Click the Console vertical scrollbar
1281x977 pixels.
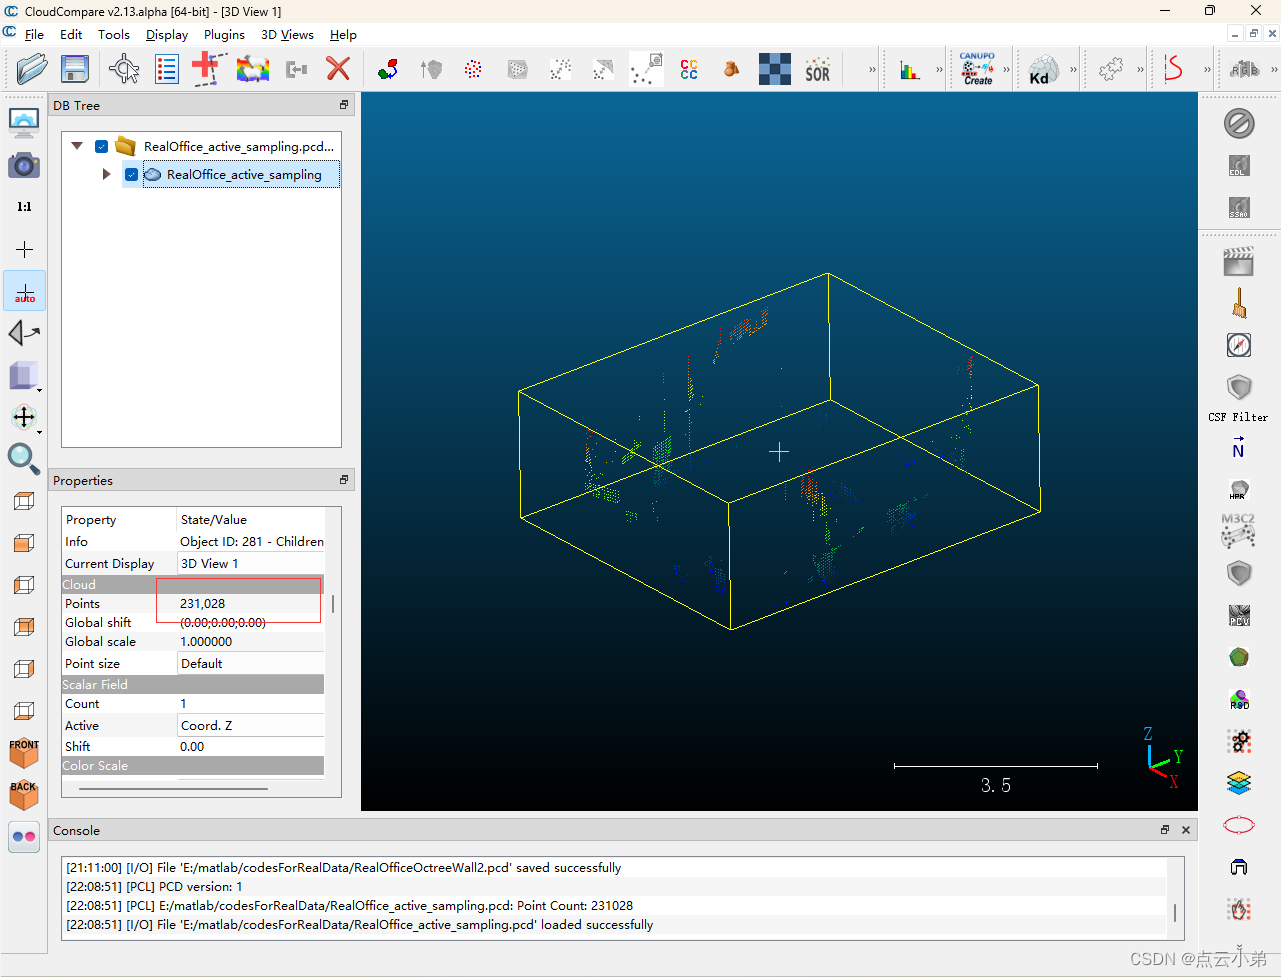pyautogui.click(x=1175, y=913)
